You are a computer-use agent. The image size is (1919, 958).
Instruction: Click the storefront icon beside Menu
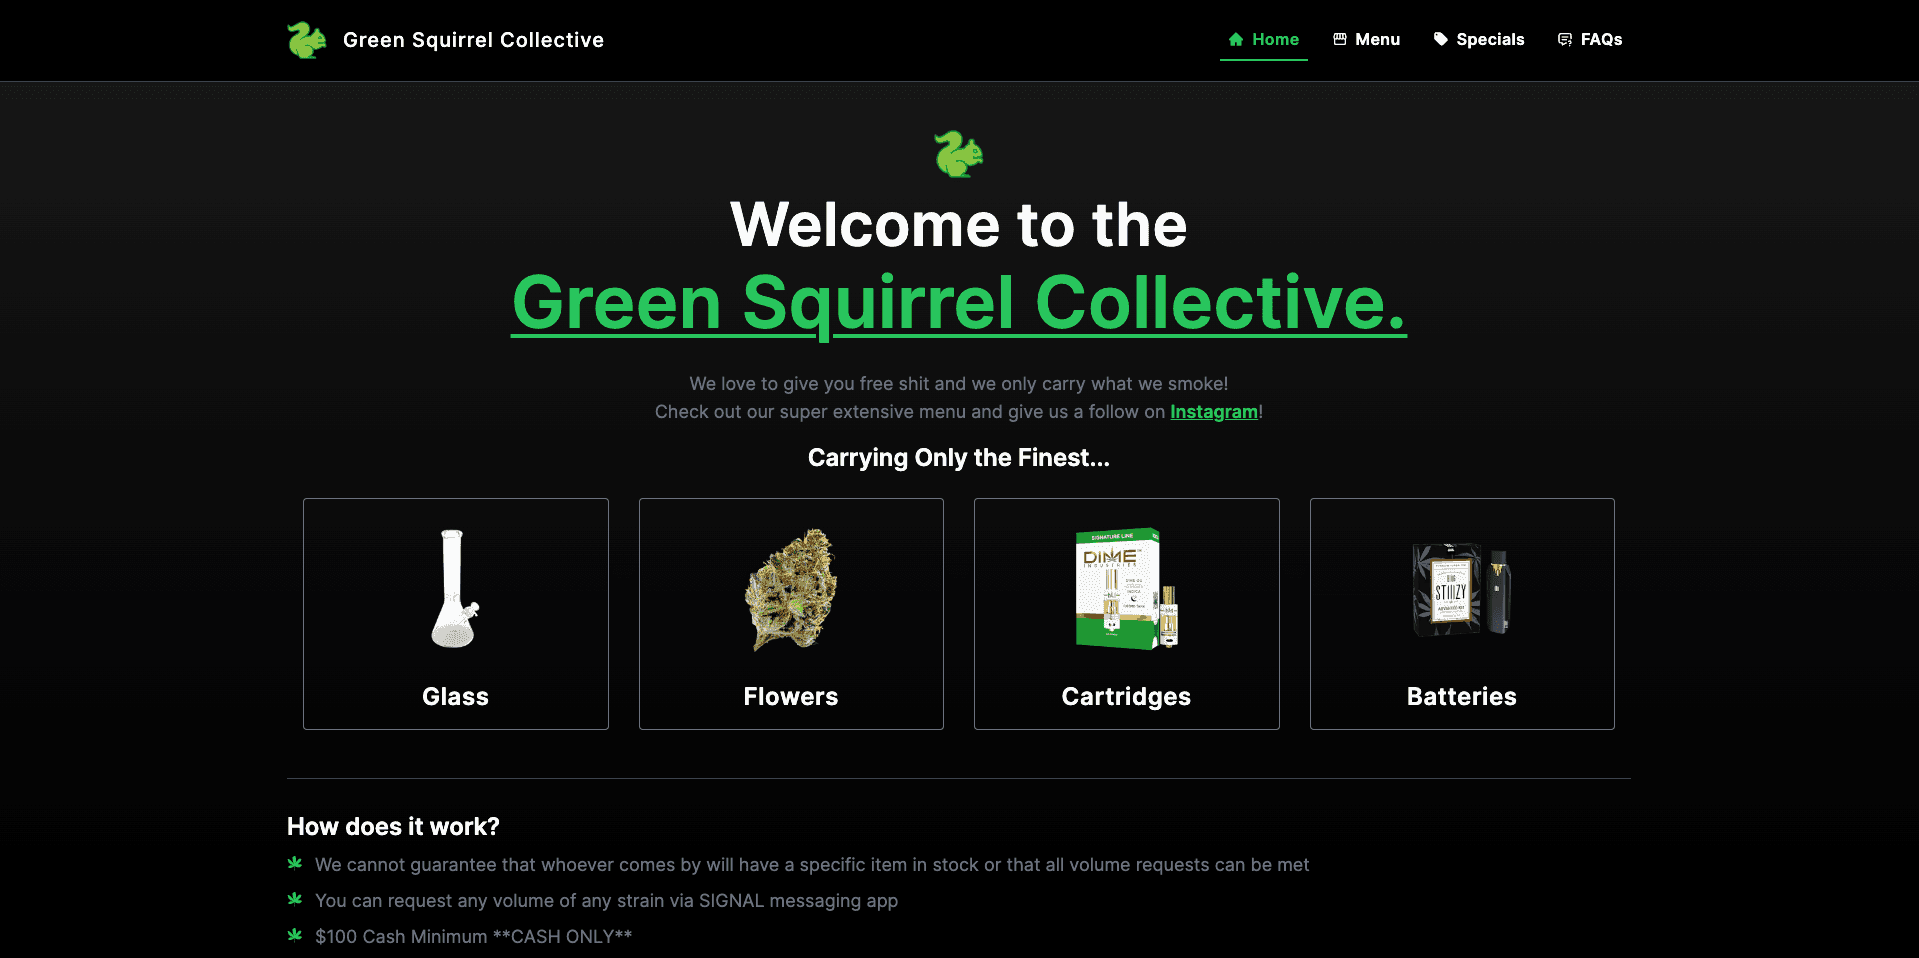pyautogui.click(x=1340, y=39)
